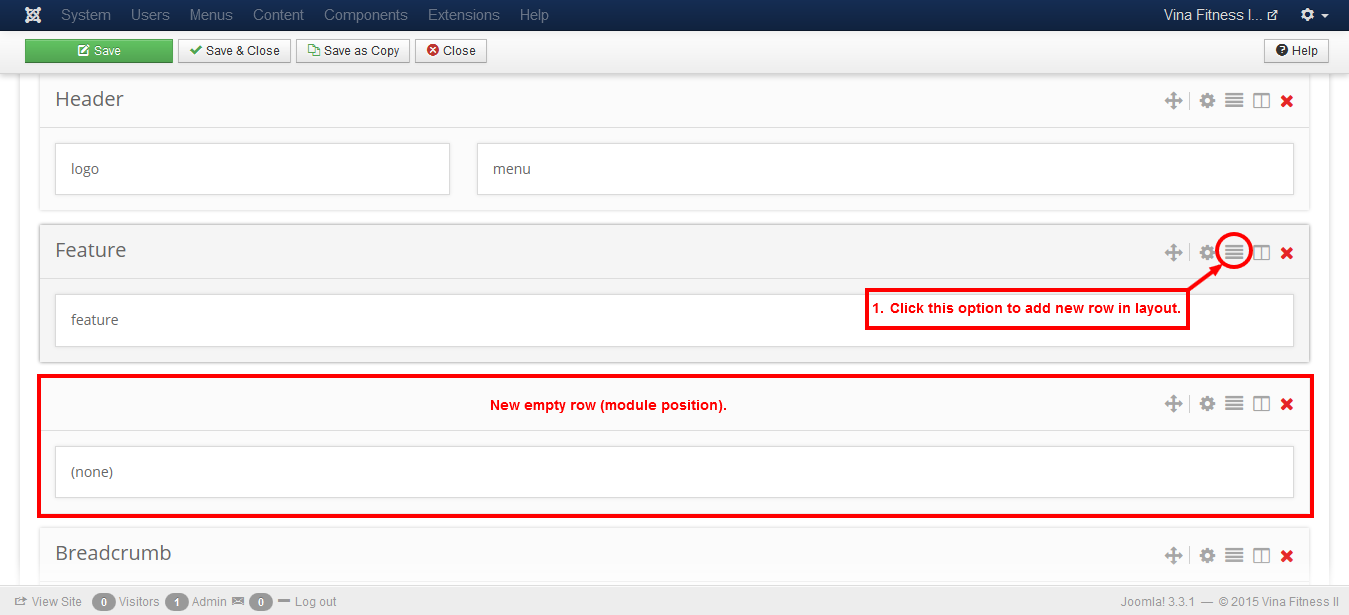Click add row icon in new empty row
Screen dimensions: 1349x615
[x=1234, y=404]
